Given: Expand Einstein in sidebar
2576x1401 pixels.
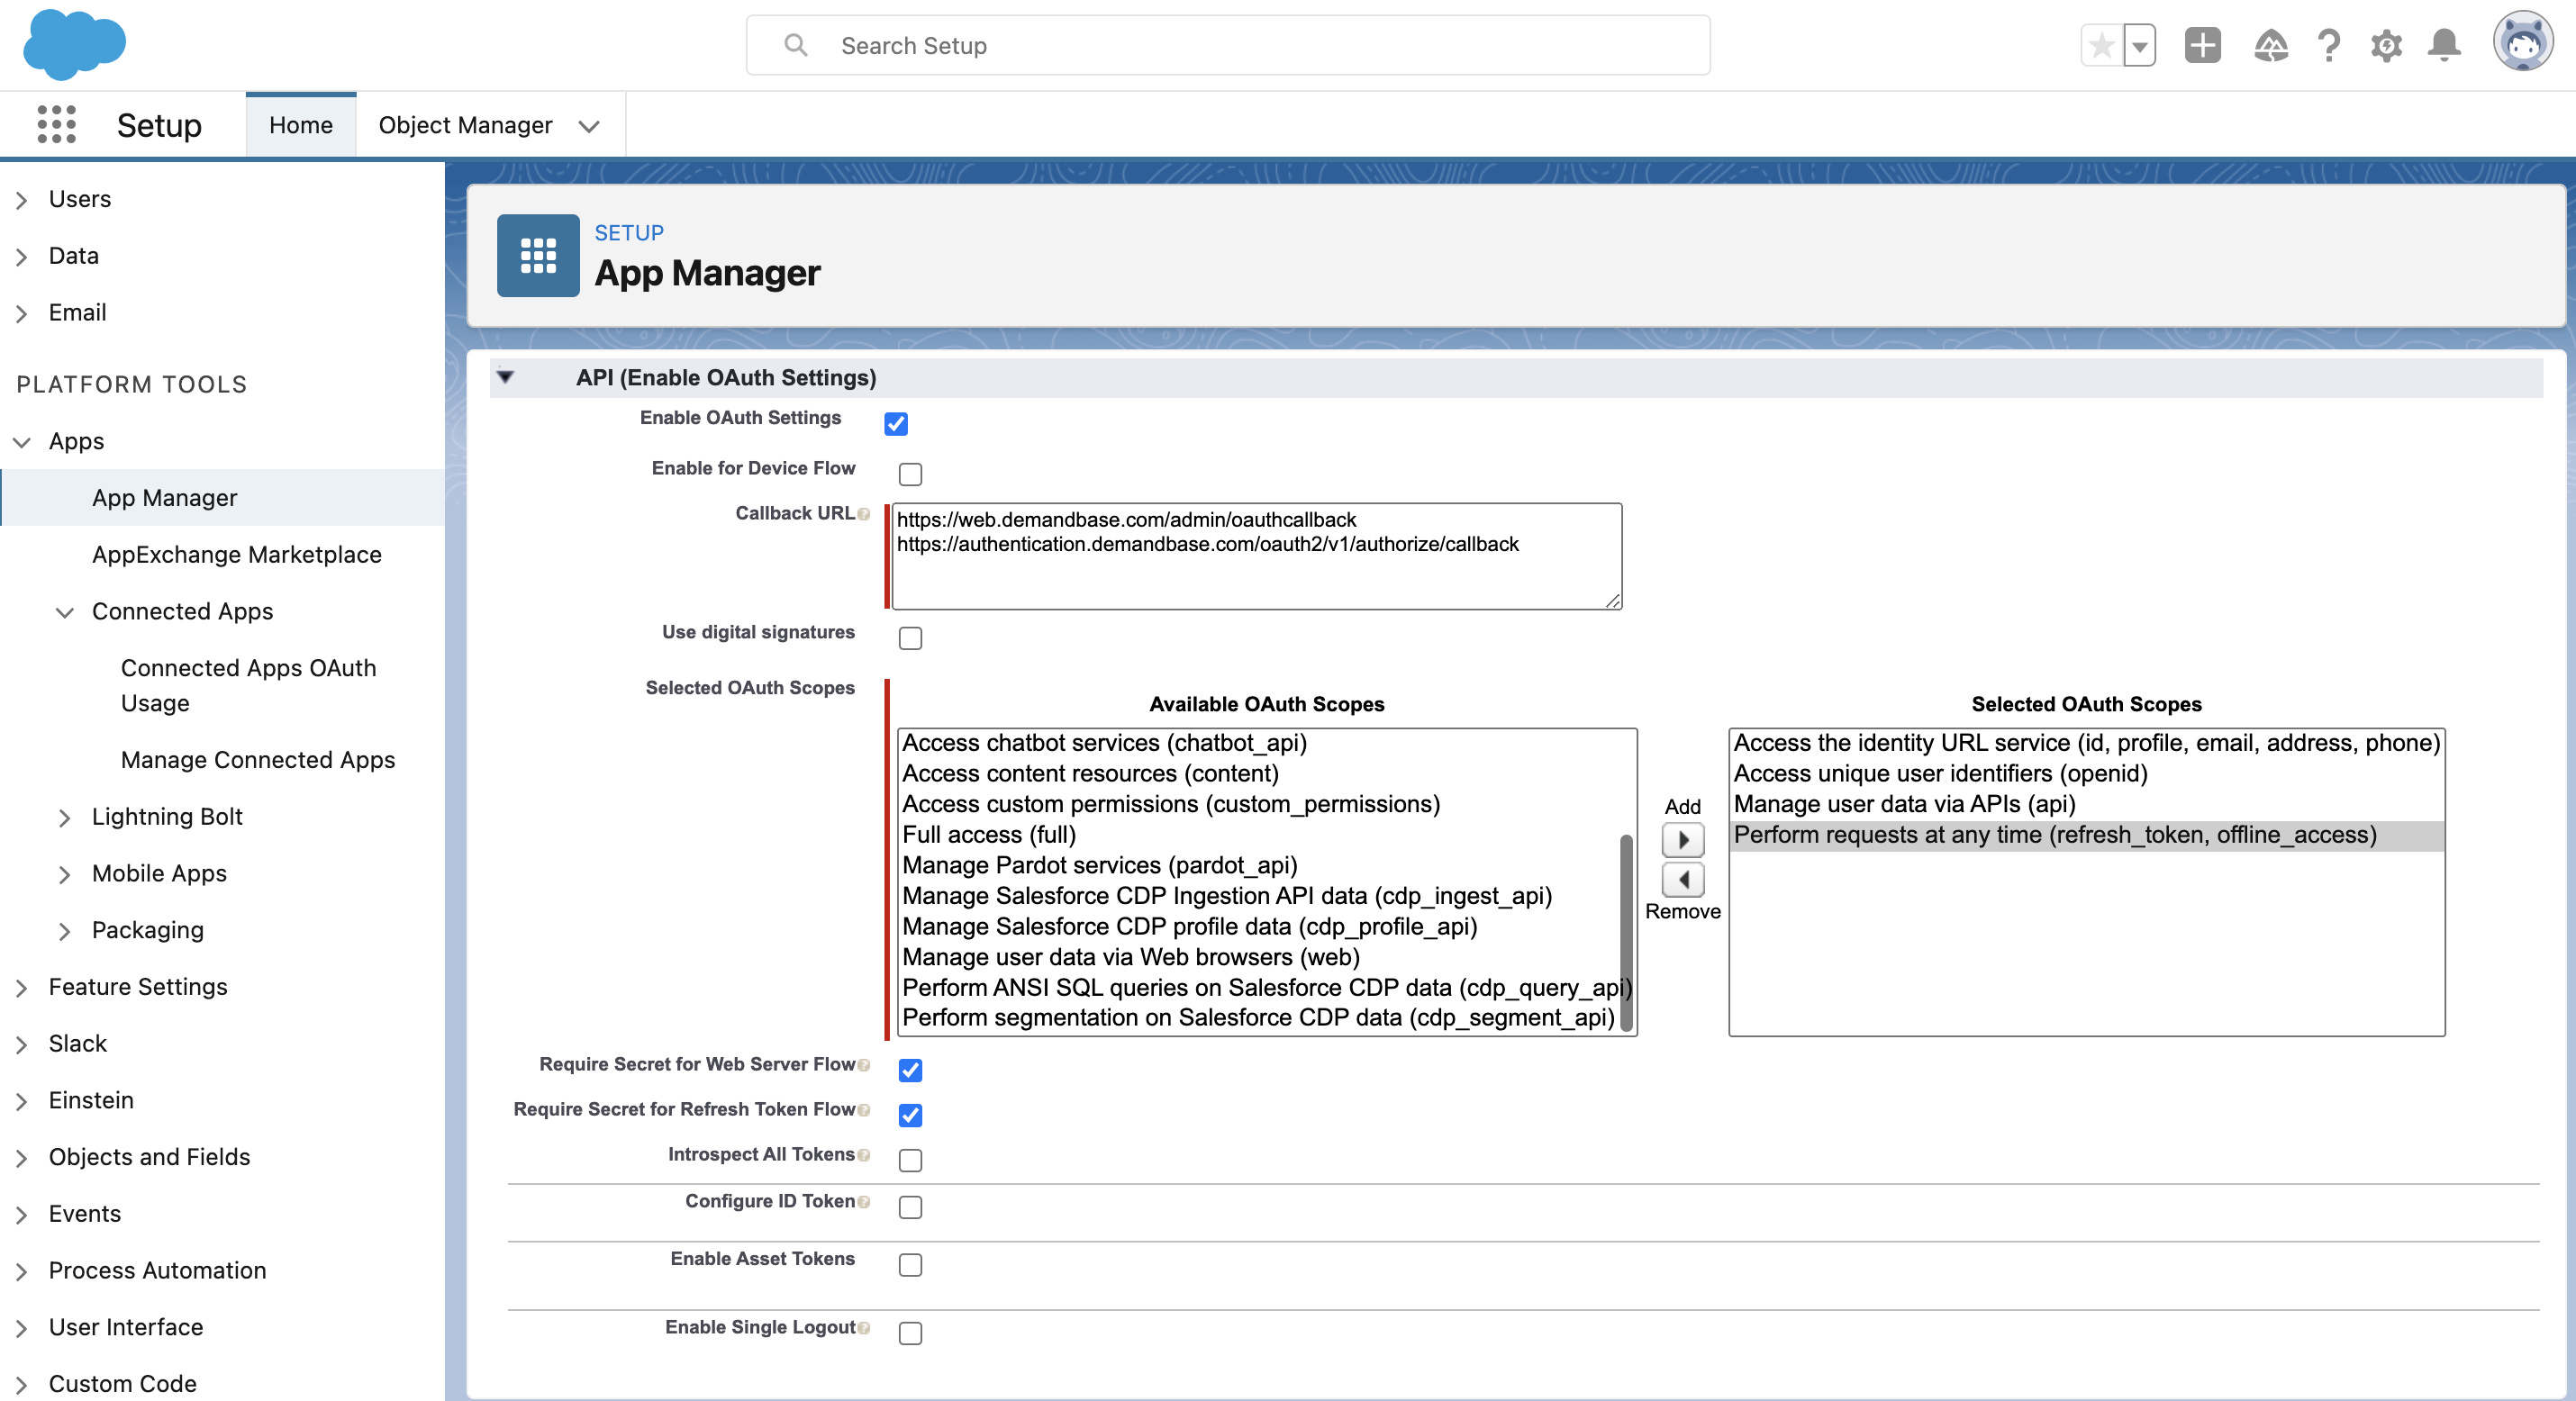Looking at the screenshot, I should tap(22, 1102).
